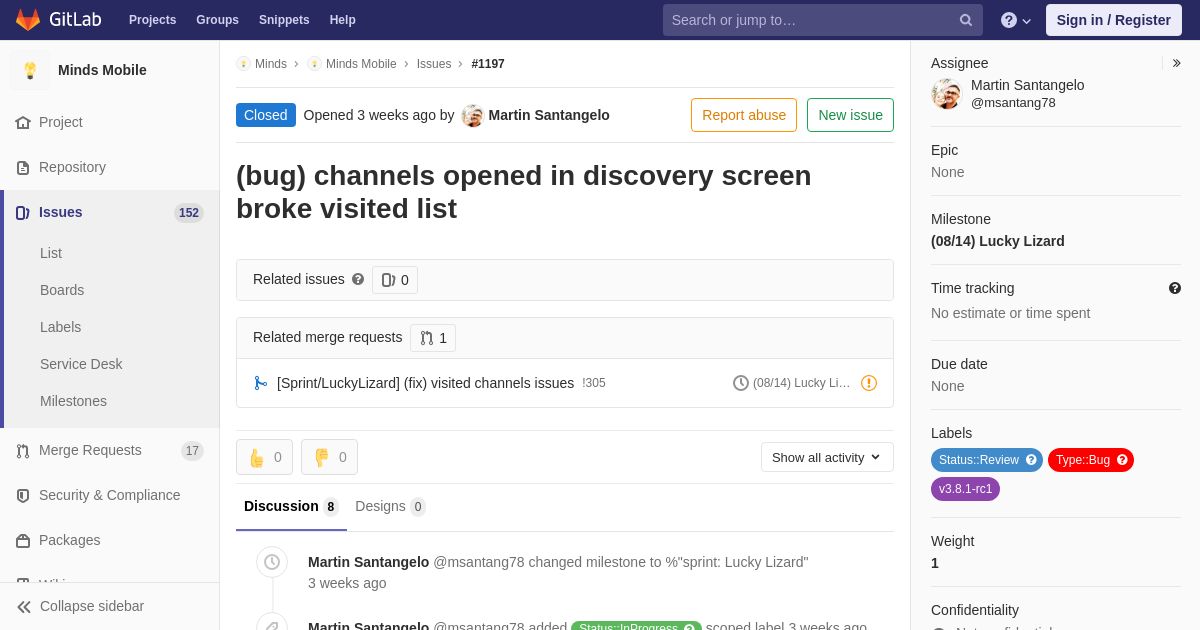Collapse the right sidebar with double chevron

[x=1176, y=63]
